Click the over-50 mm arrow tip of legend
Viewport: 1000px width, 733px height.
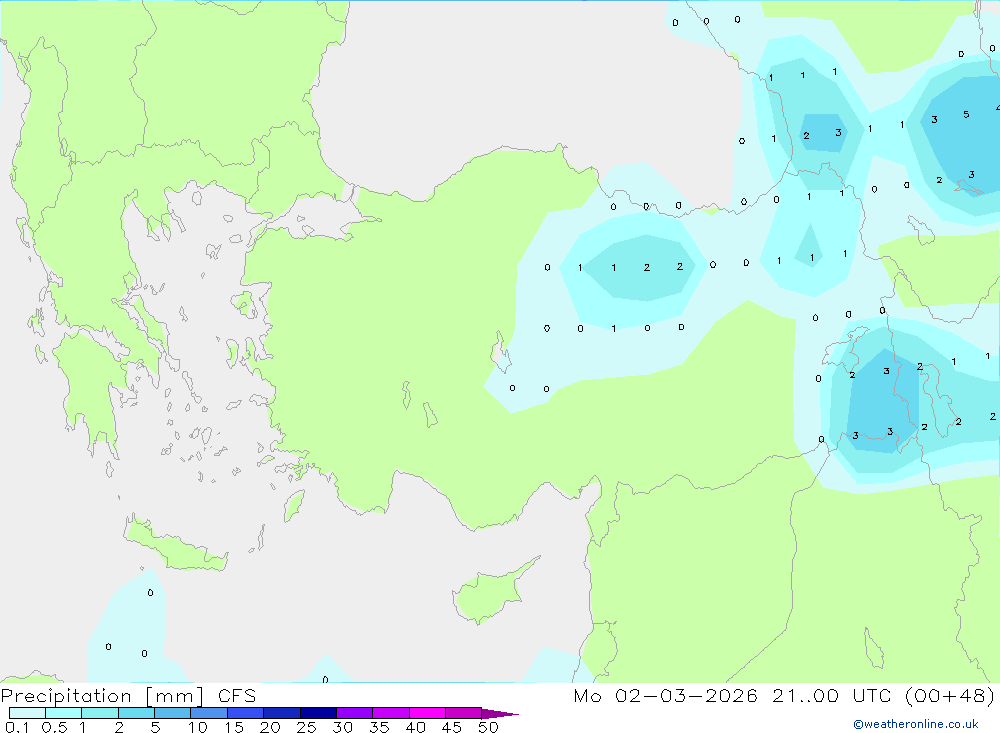tap(500, 713)
